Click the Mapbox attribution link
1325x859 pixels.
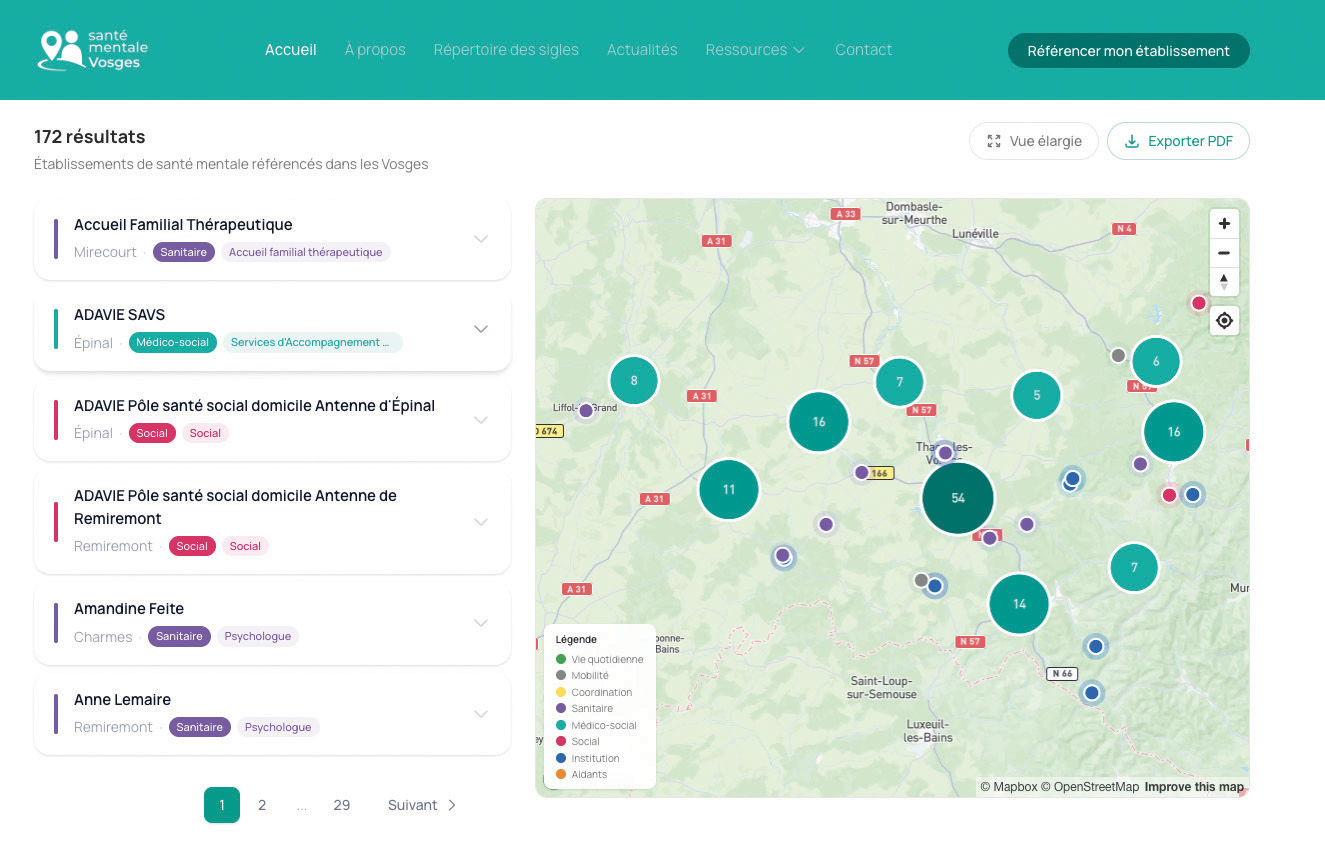1008,787
